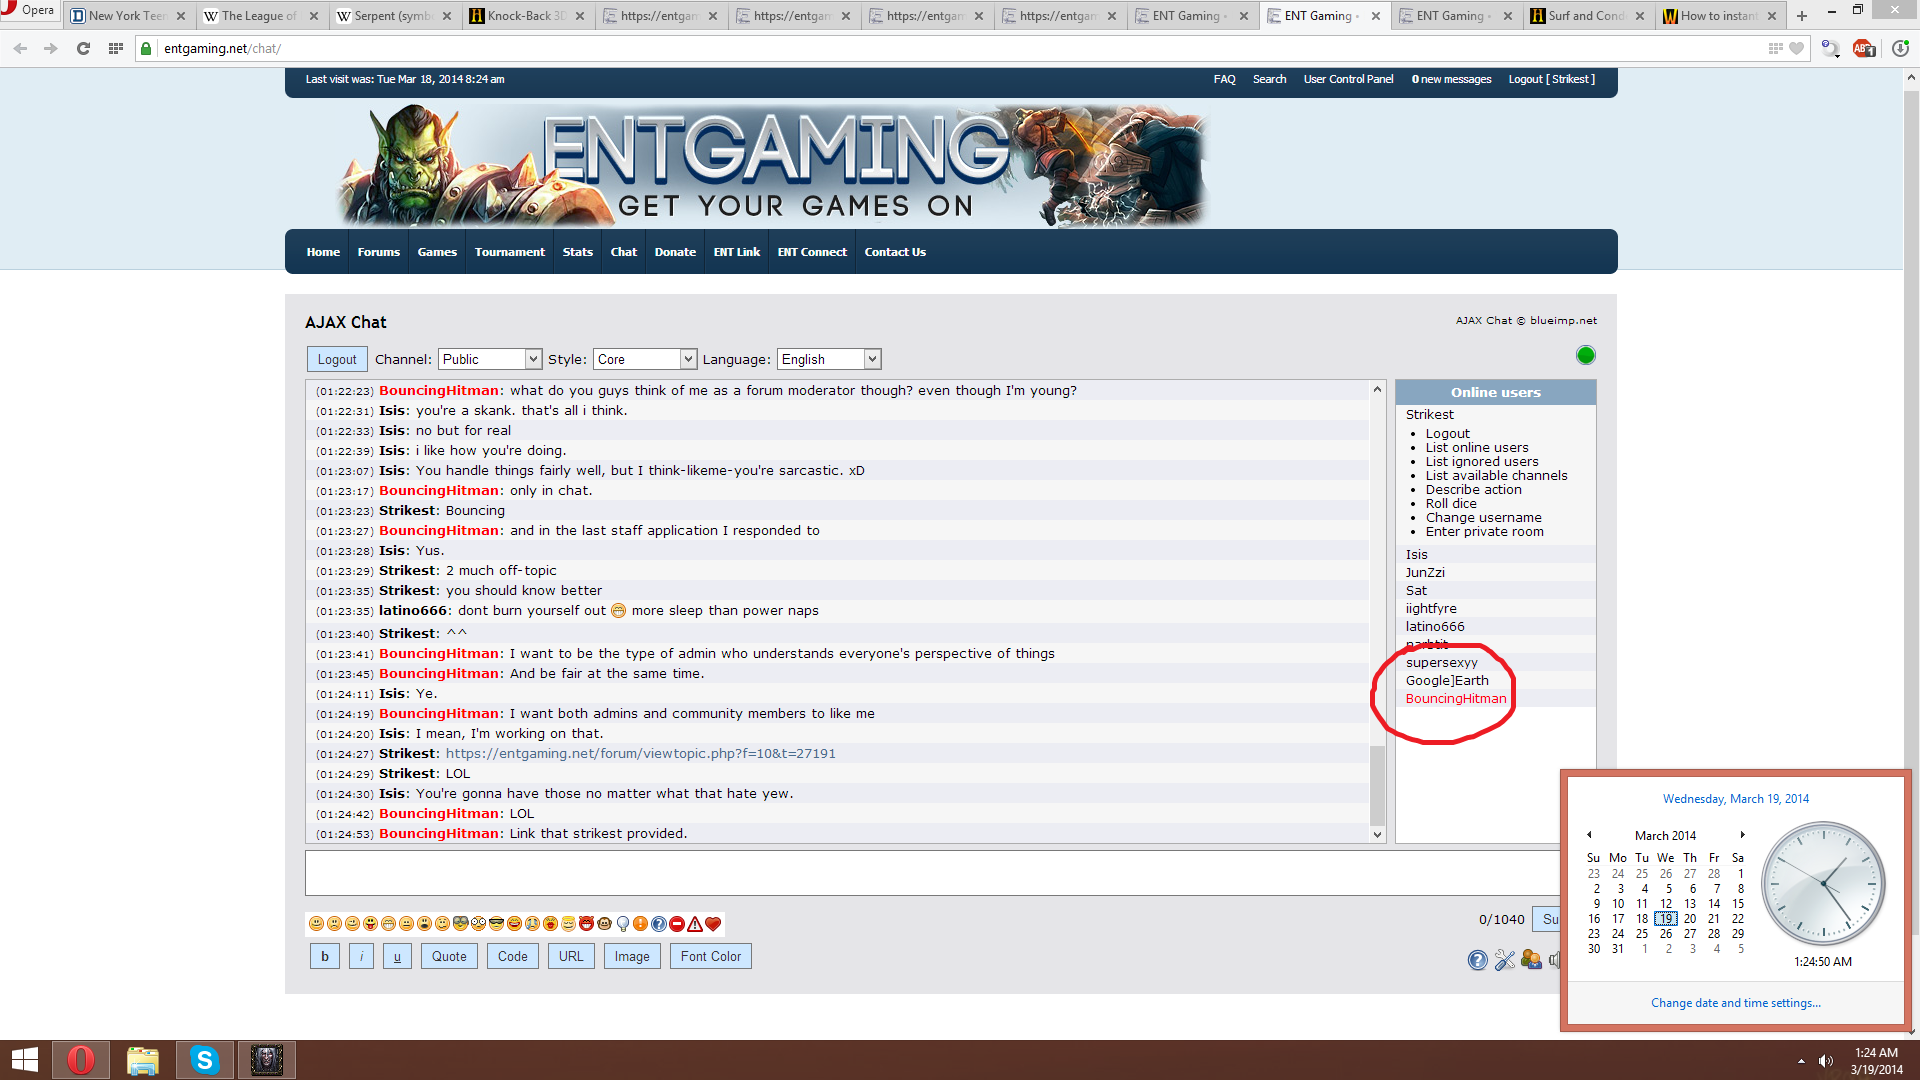1920x1080 pixels.
Task: Click the Code BBCode button
Action: pos(513,957)
